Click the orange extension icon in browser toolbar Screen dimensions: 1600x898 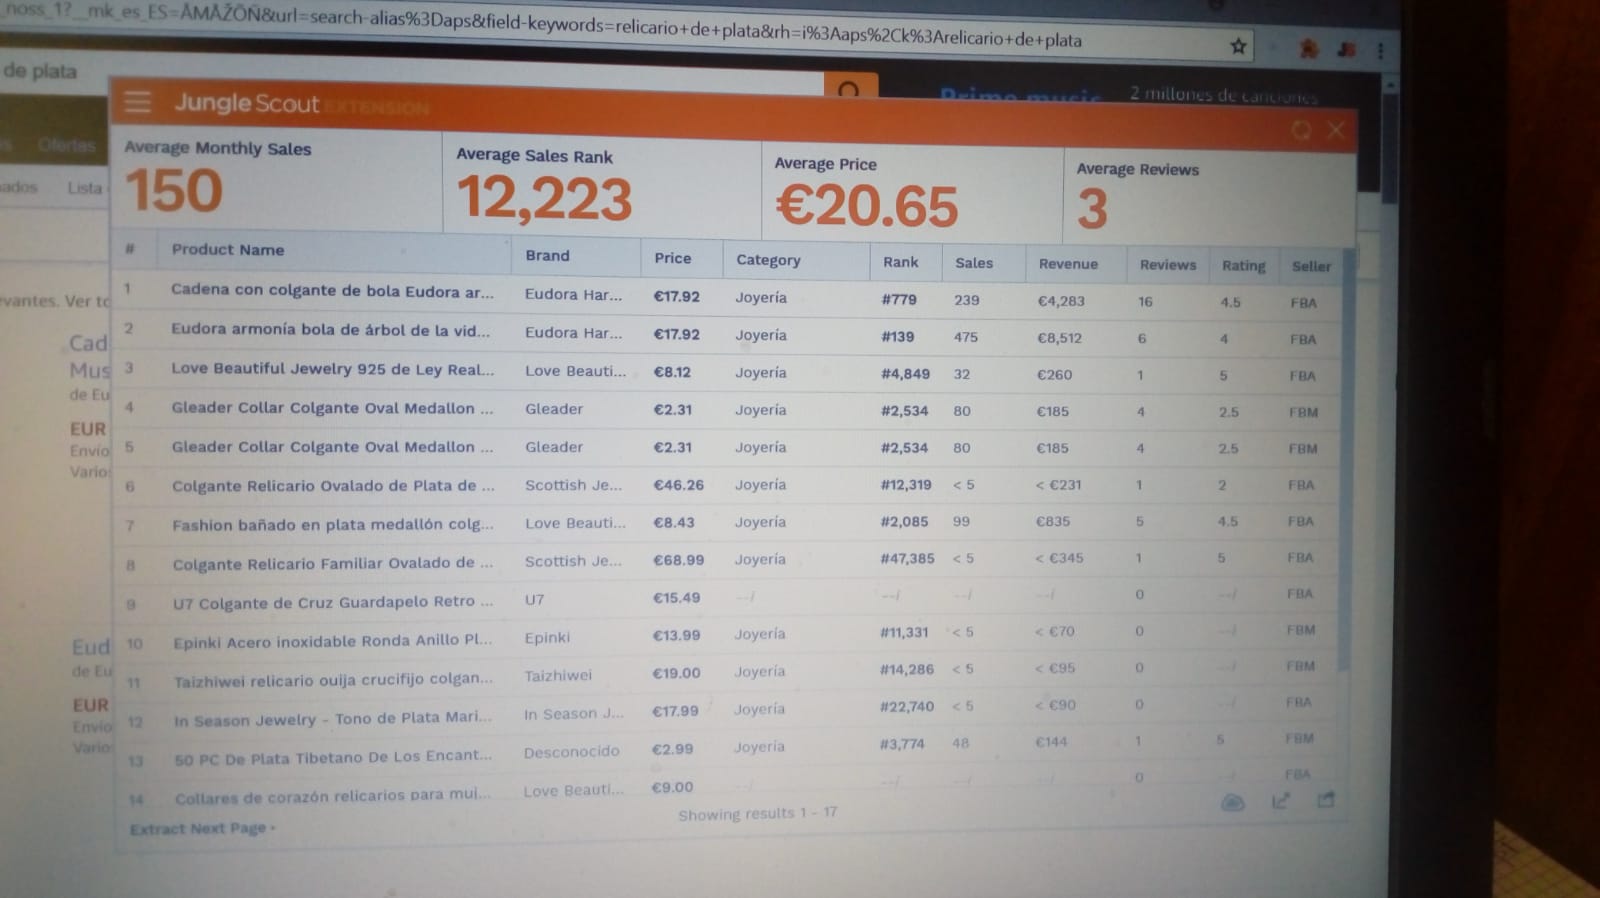tap(1308, 48)
